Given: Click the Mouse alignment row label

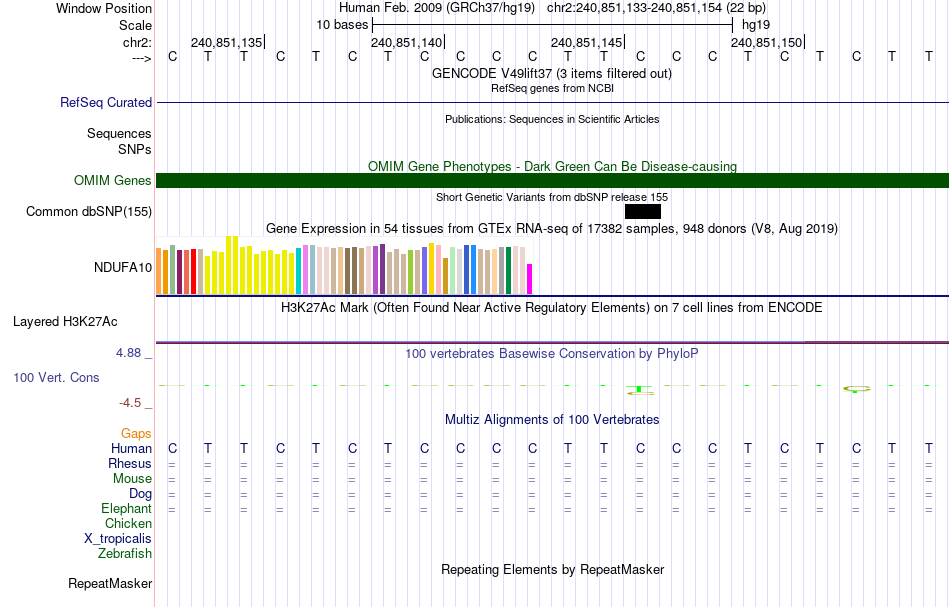Looking at the screenshot, I should pos(132,479).
